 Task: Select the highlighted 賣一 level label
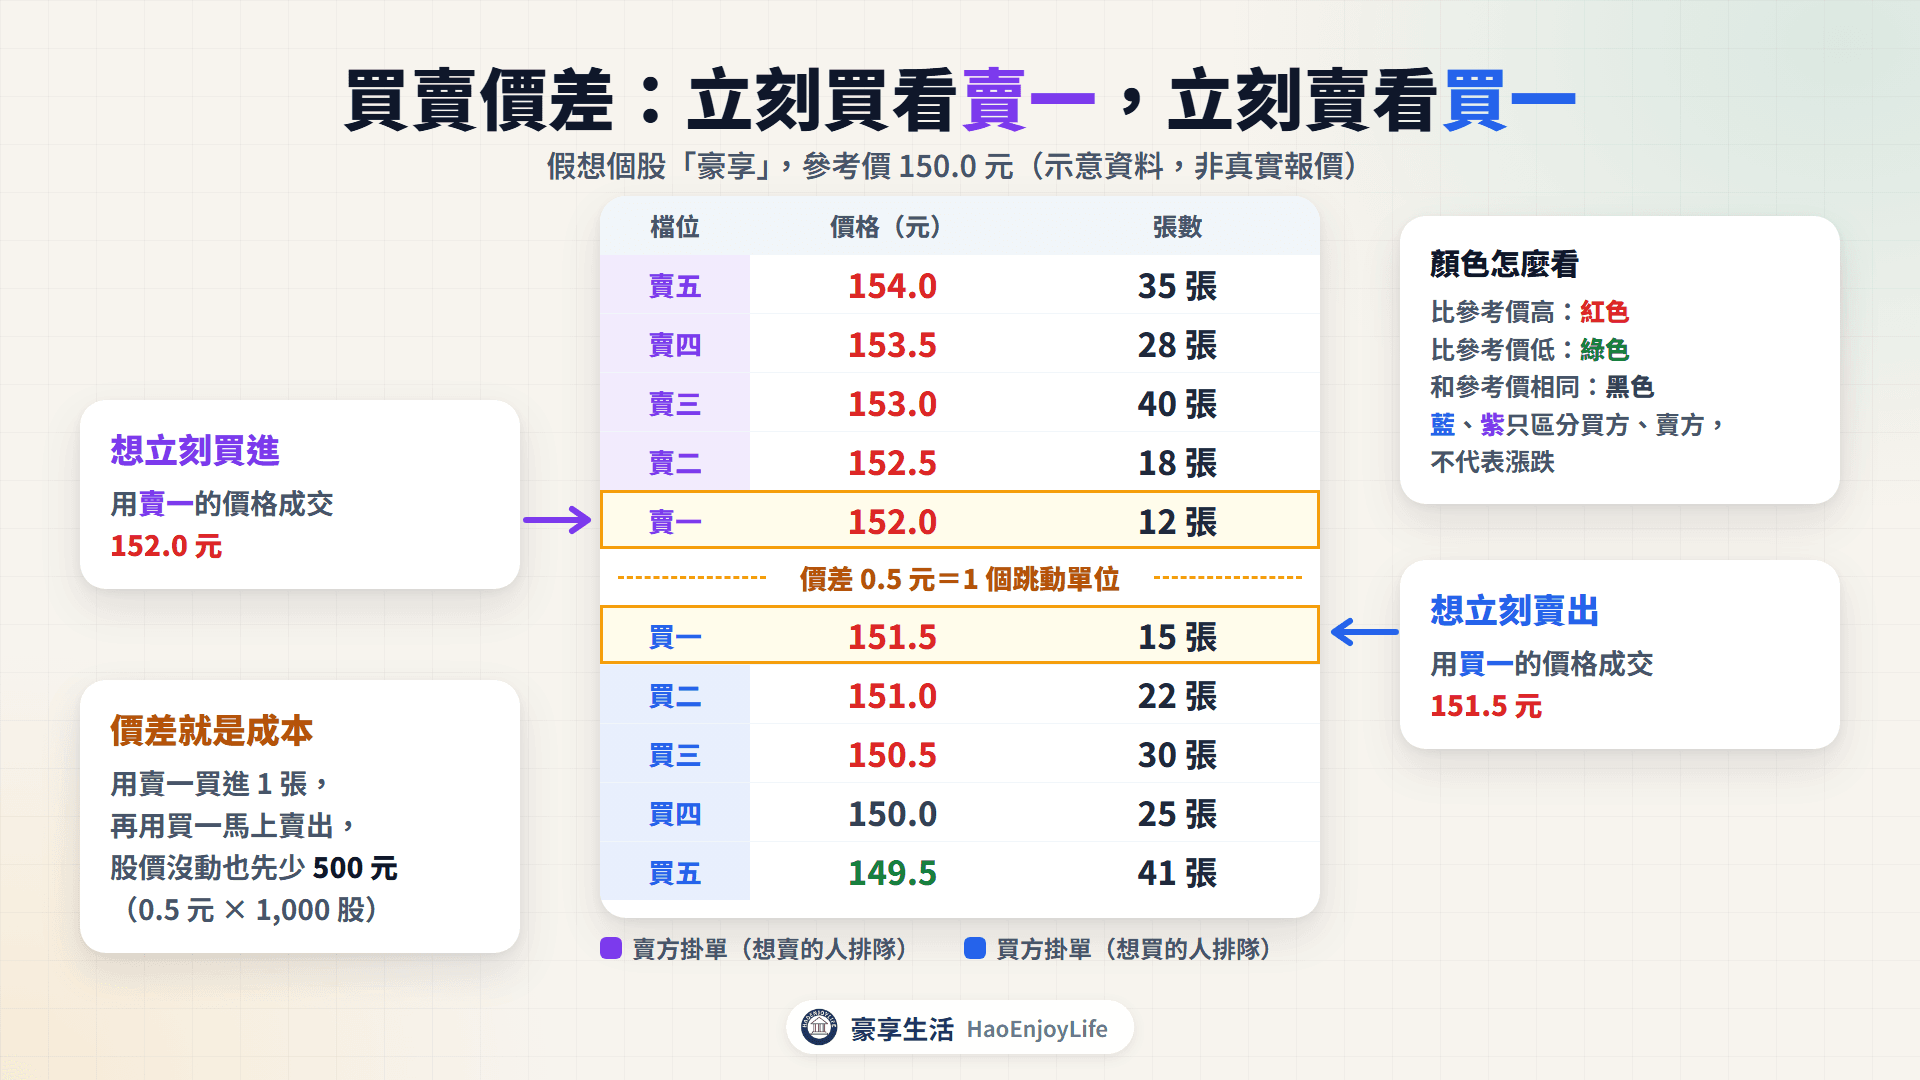coord(675,521)
